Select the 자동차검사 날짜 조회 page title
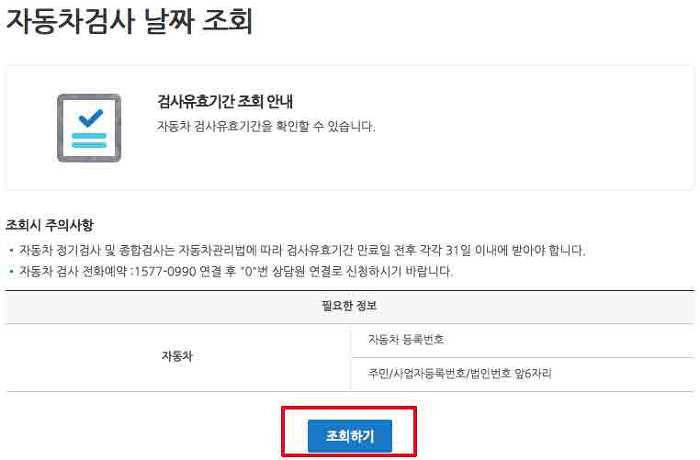This screenshot has height=460, width=700. click(129, 21)
